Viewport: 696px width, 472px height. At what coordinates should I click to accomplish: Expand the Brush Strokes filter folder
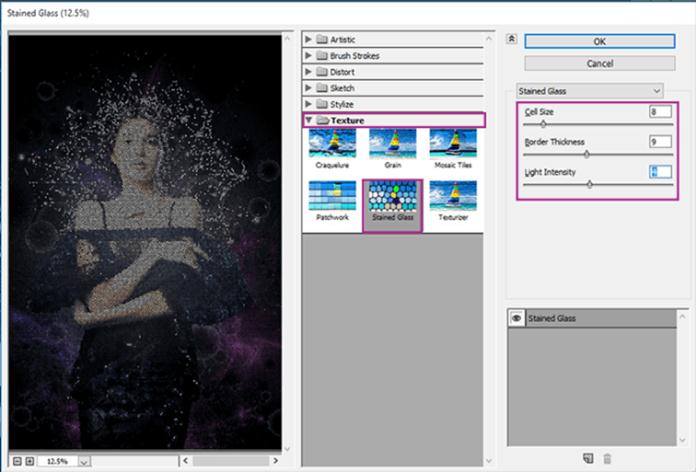[x=309, y=56]
